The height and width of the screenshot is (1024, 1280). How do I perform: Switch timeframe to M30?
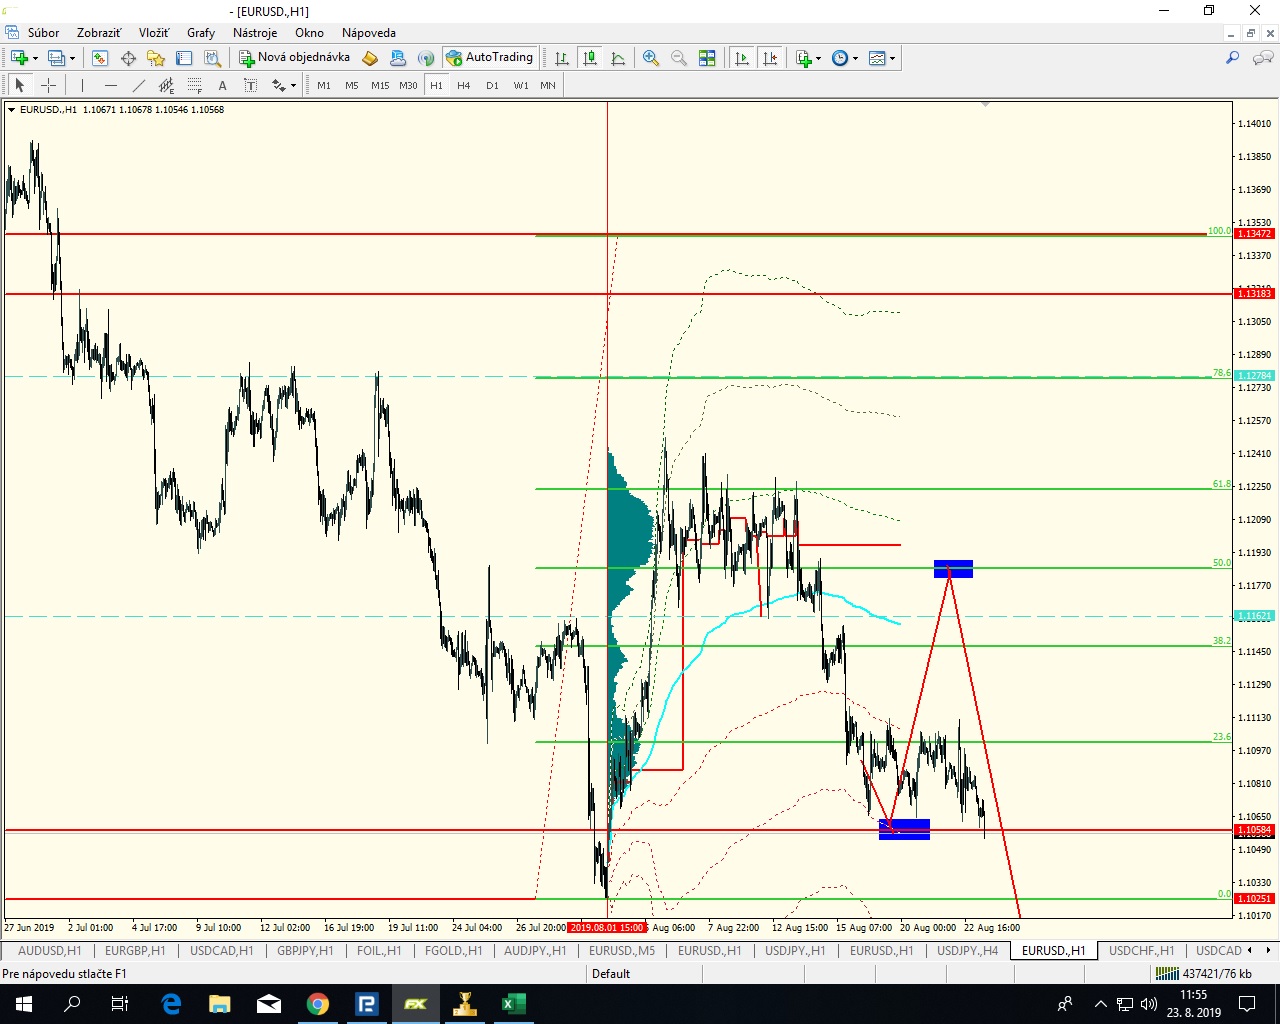coord(408,85)
